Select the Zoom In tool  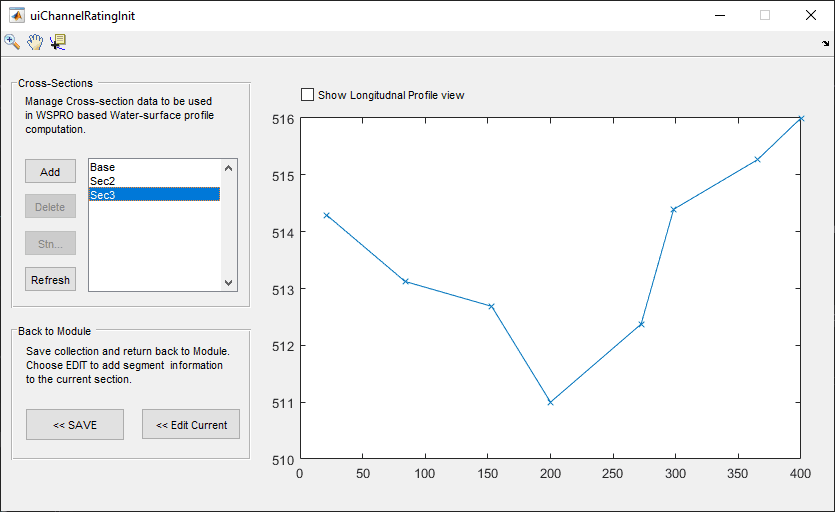pos(12,42)
